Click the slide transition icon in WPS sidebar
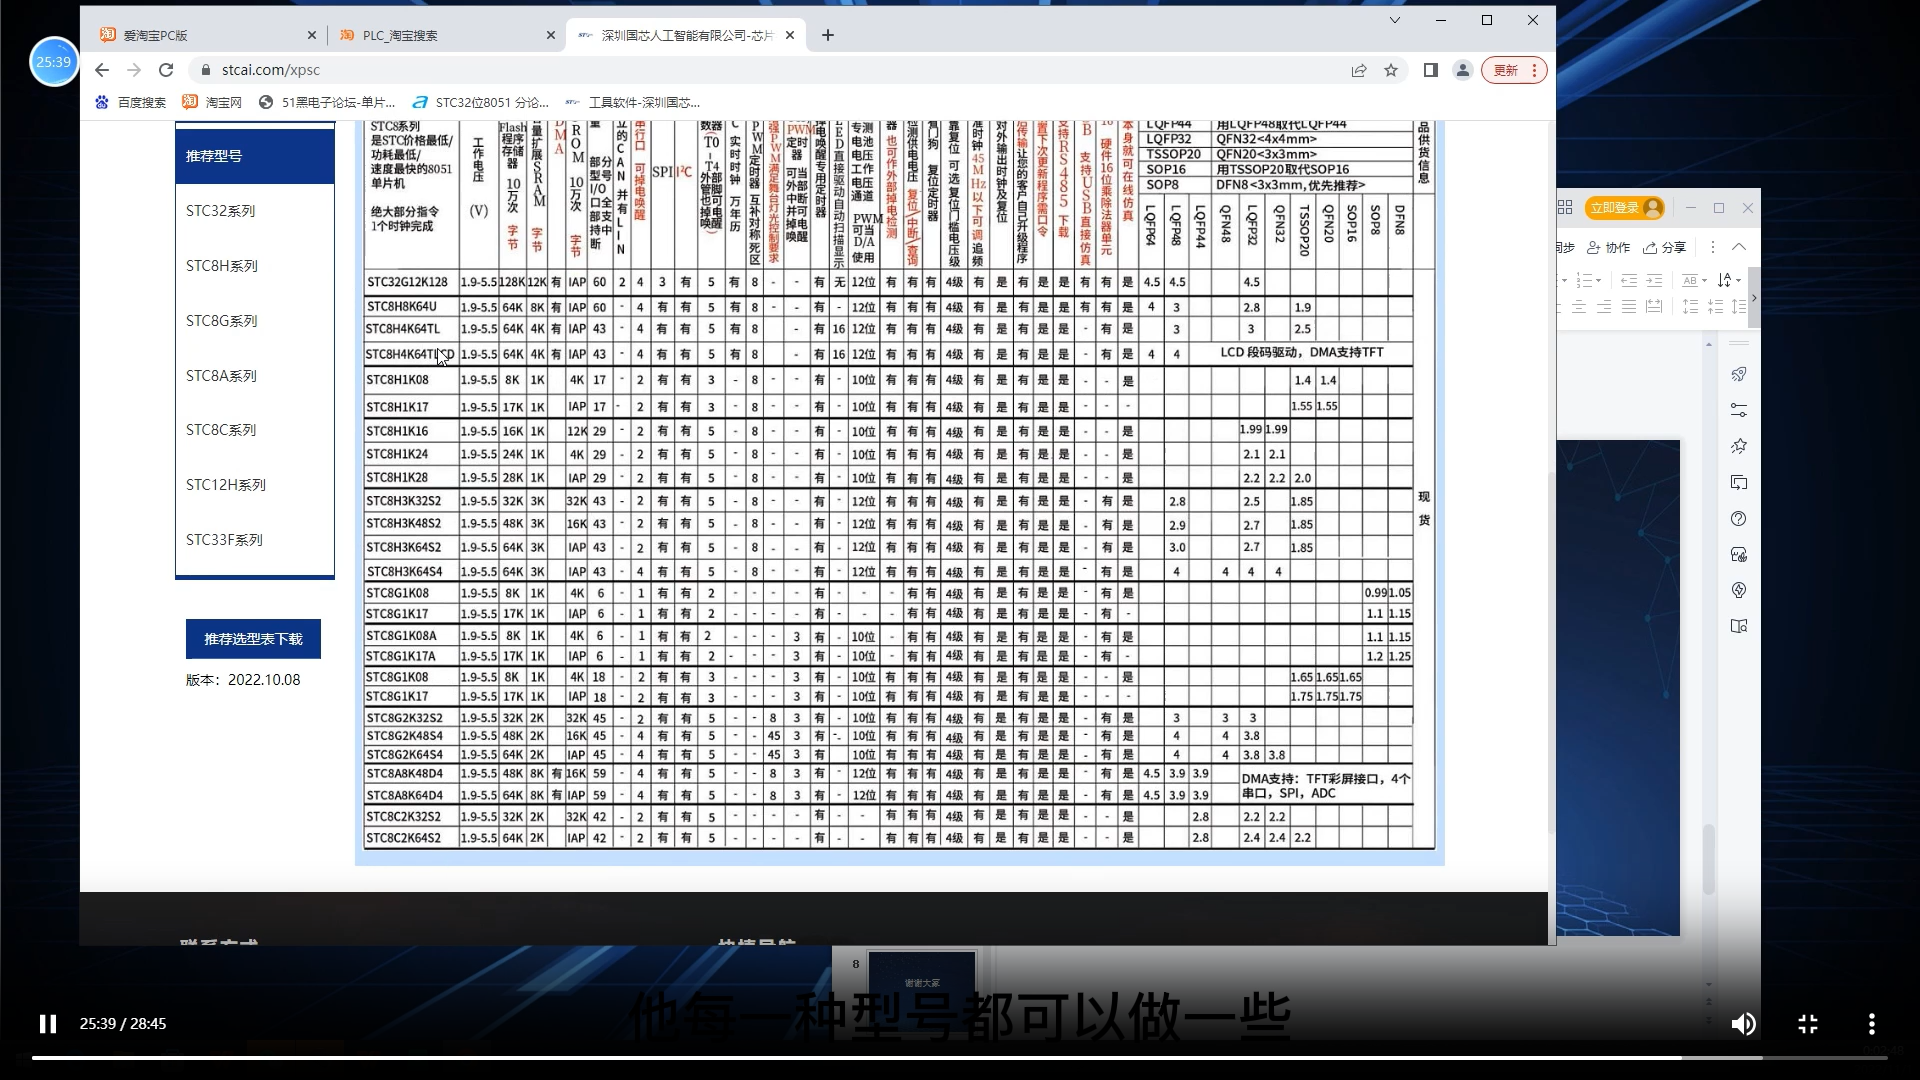 click(x=1739, y=482)
